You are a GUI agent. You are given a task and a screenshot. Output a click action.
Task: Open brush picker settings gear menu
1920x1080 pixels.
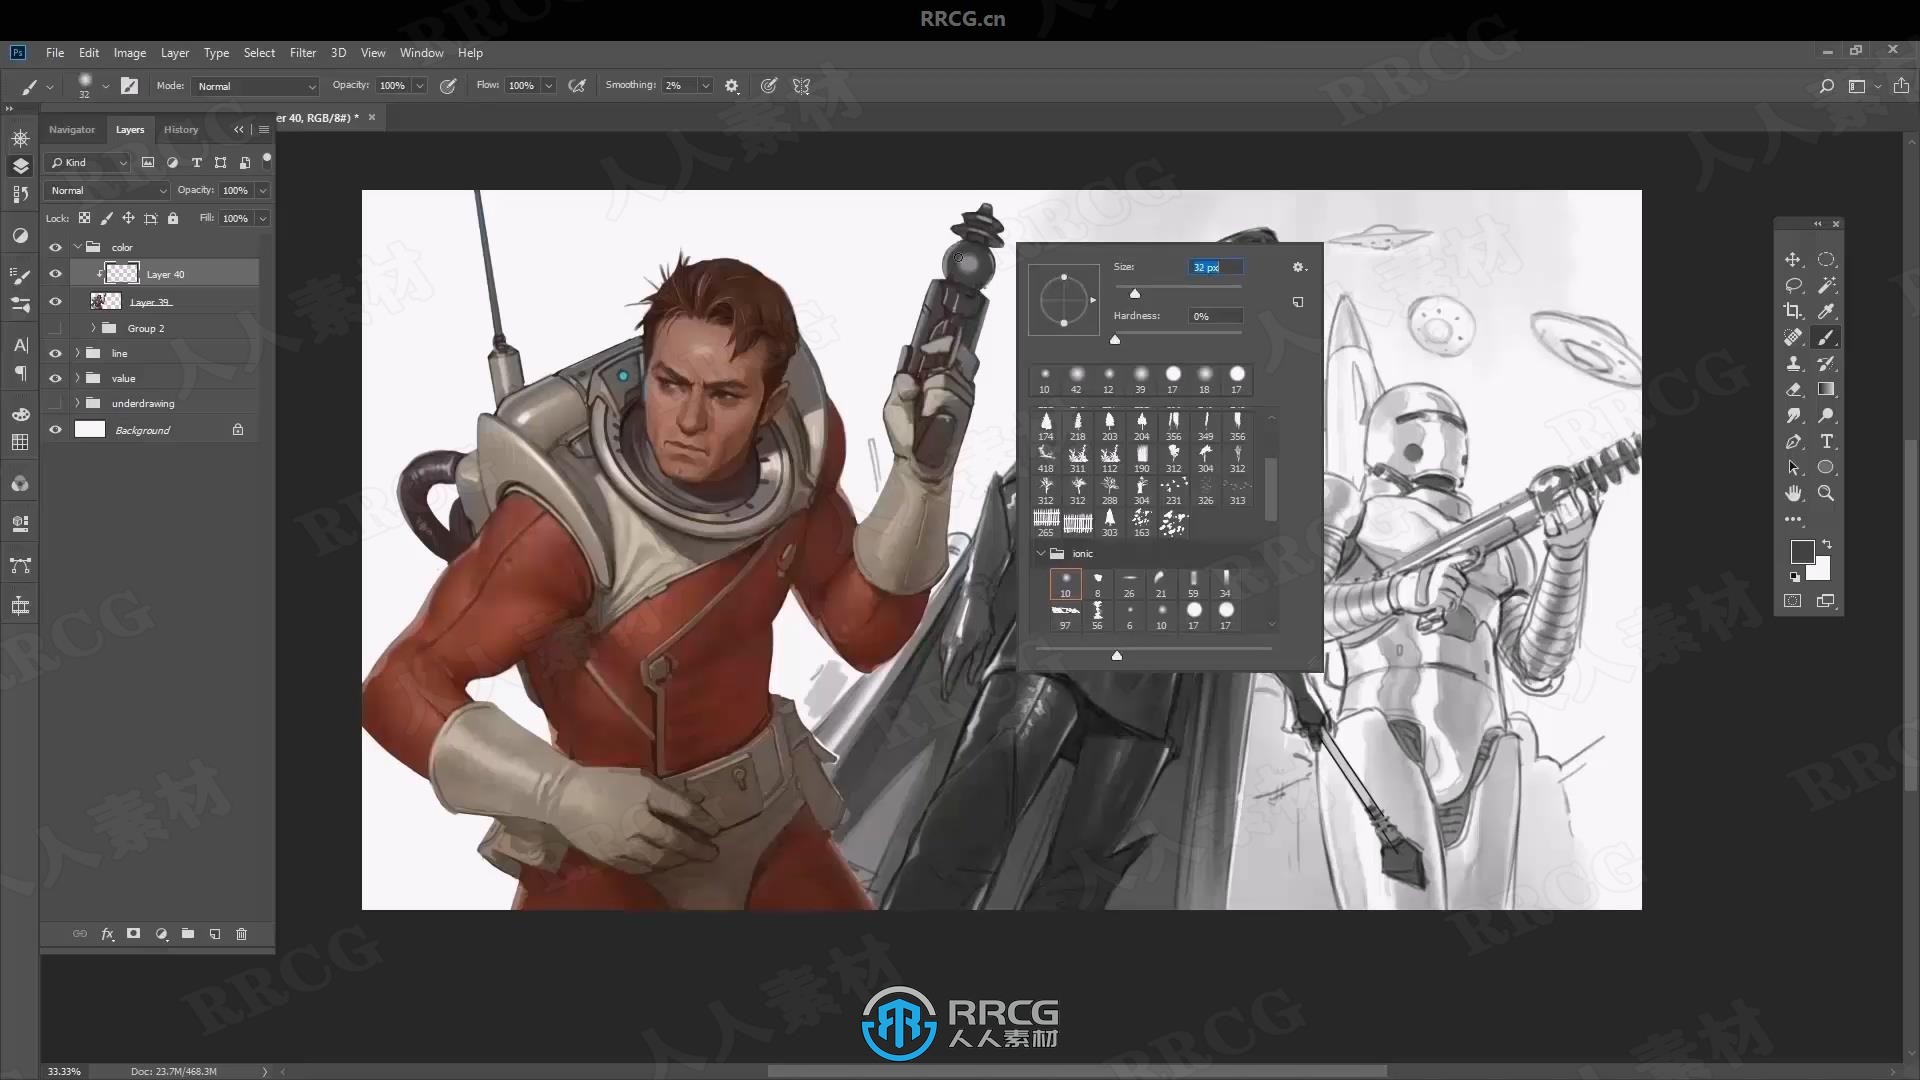tap(1299, 267)
